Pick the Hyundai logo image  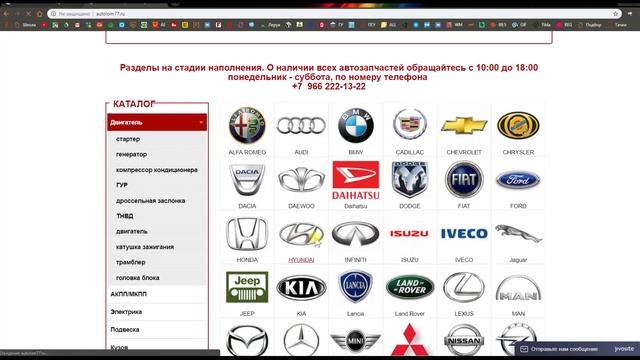click(x=301, y=234)
